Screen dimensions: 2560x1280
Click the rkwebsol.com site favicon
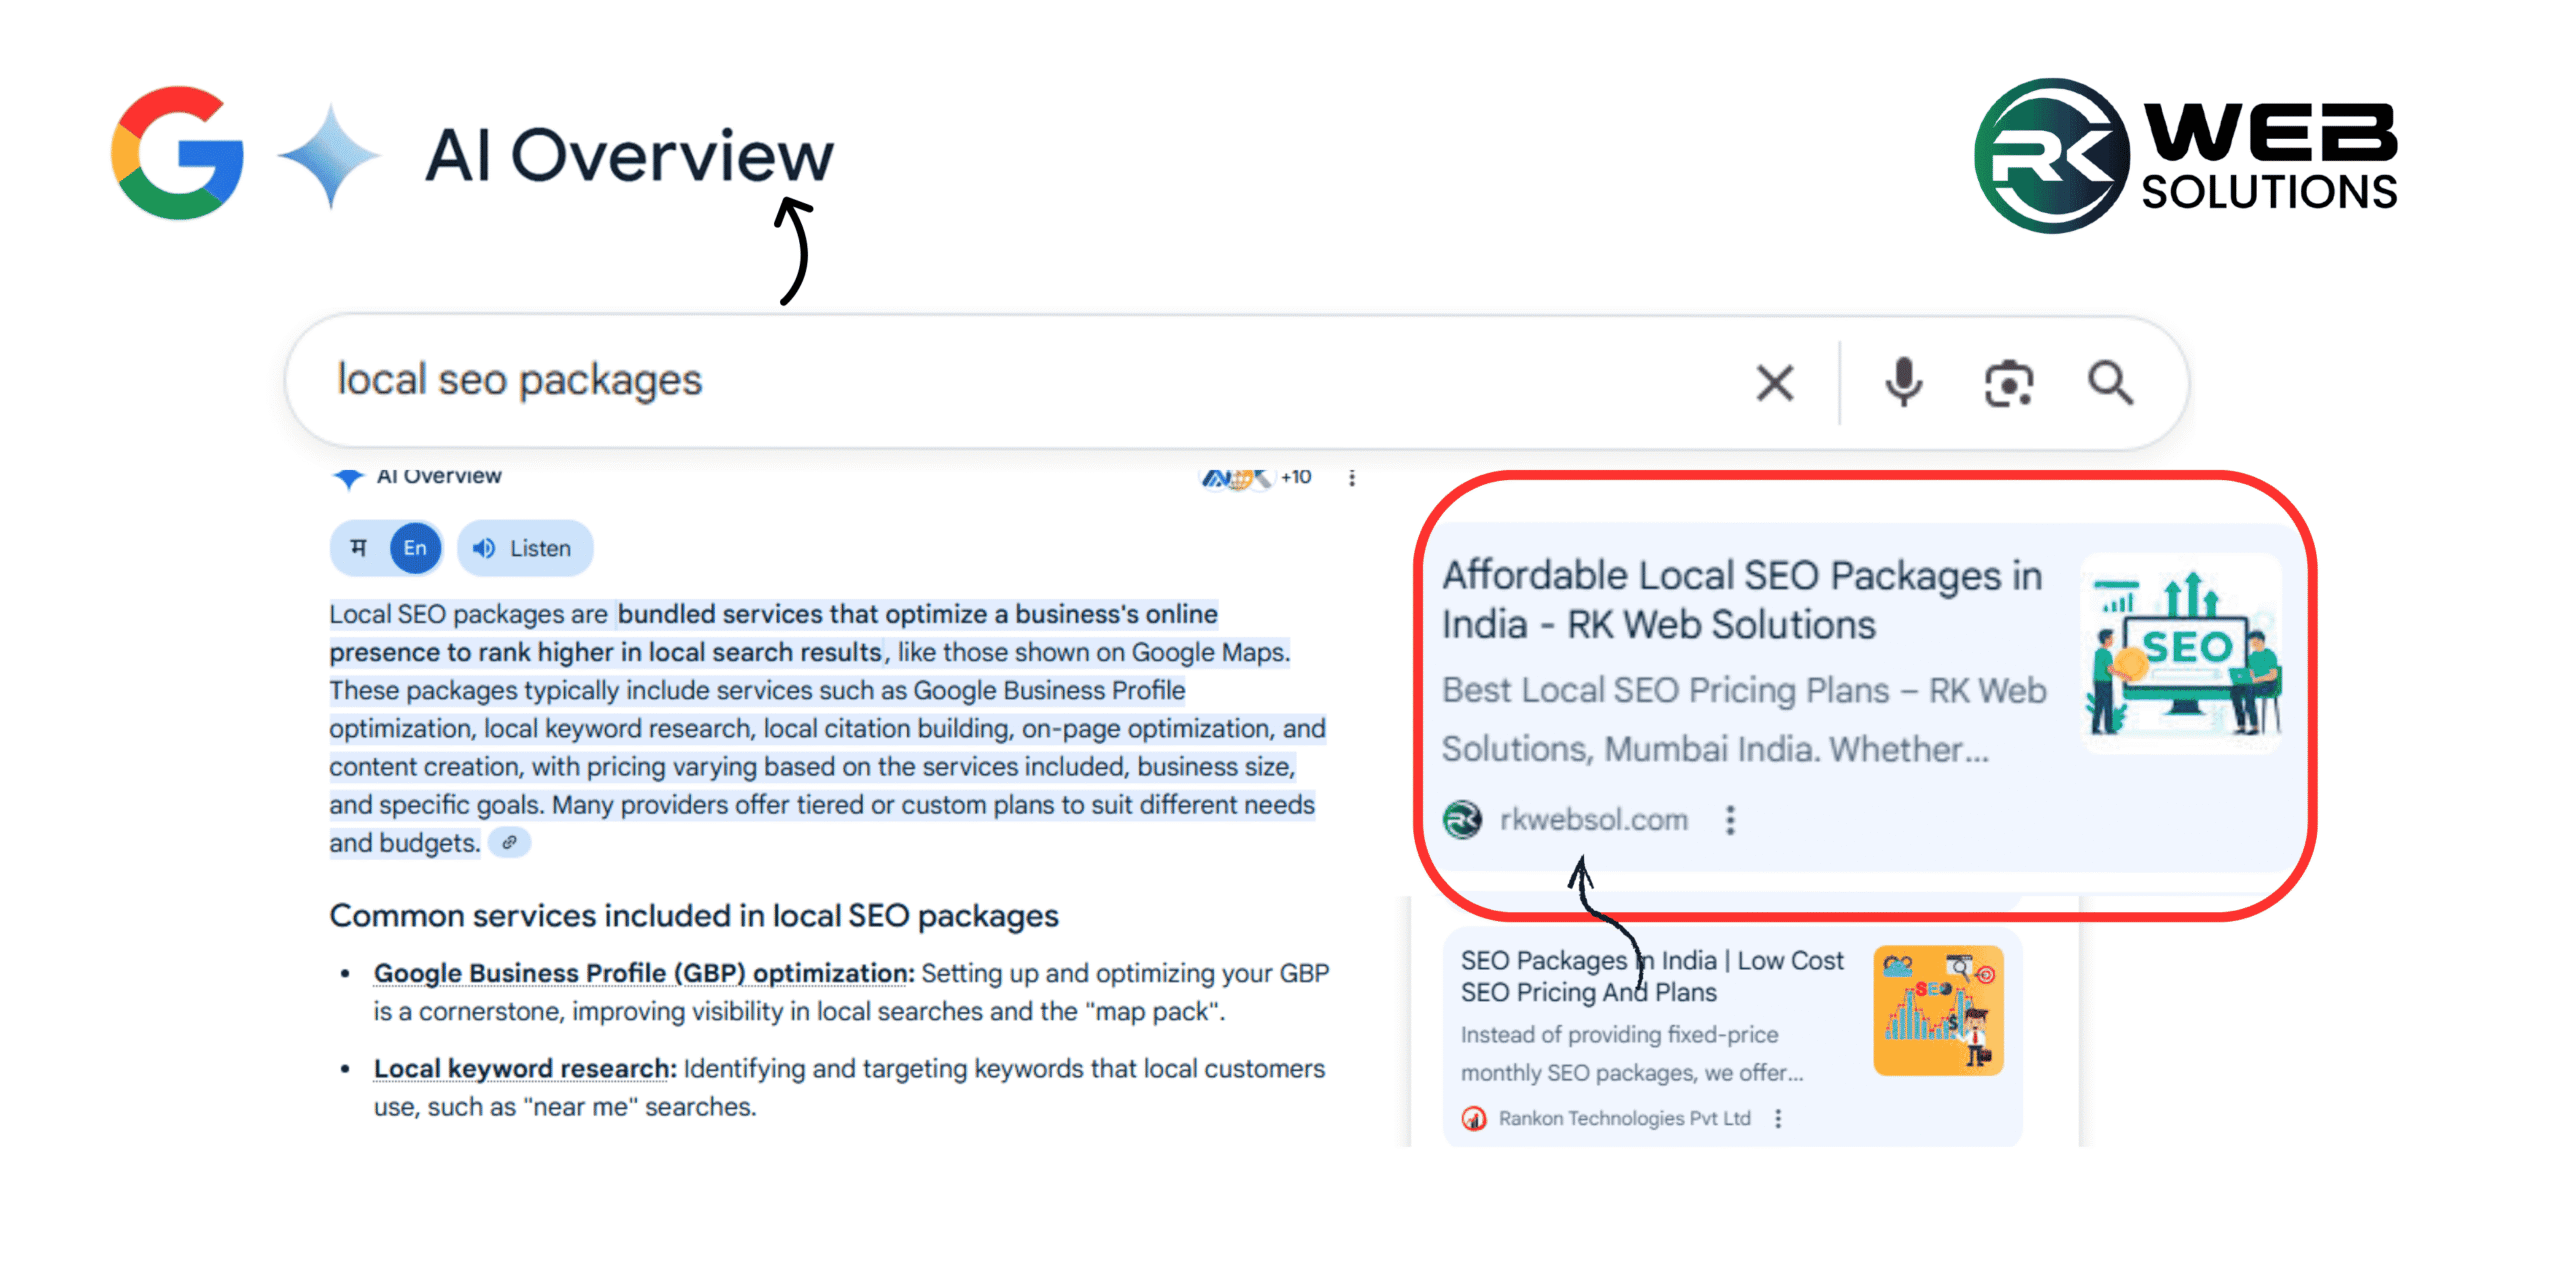[x=1463, y=820]
